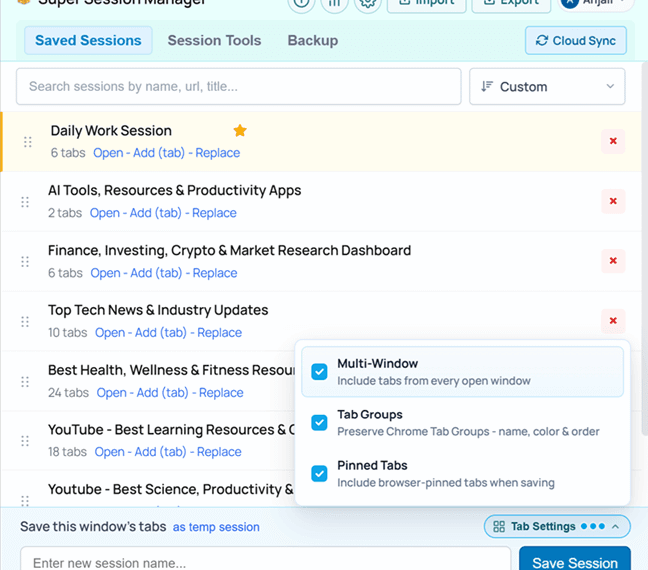Click 'Preserve Chrome Tab Groups' description text
This screenshot has height=570, width=648.
tap(468, 432)
